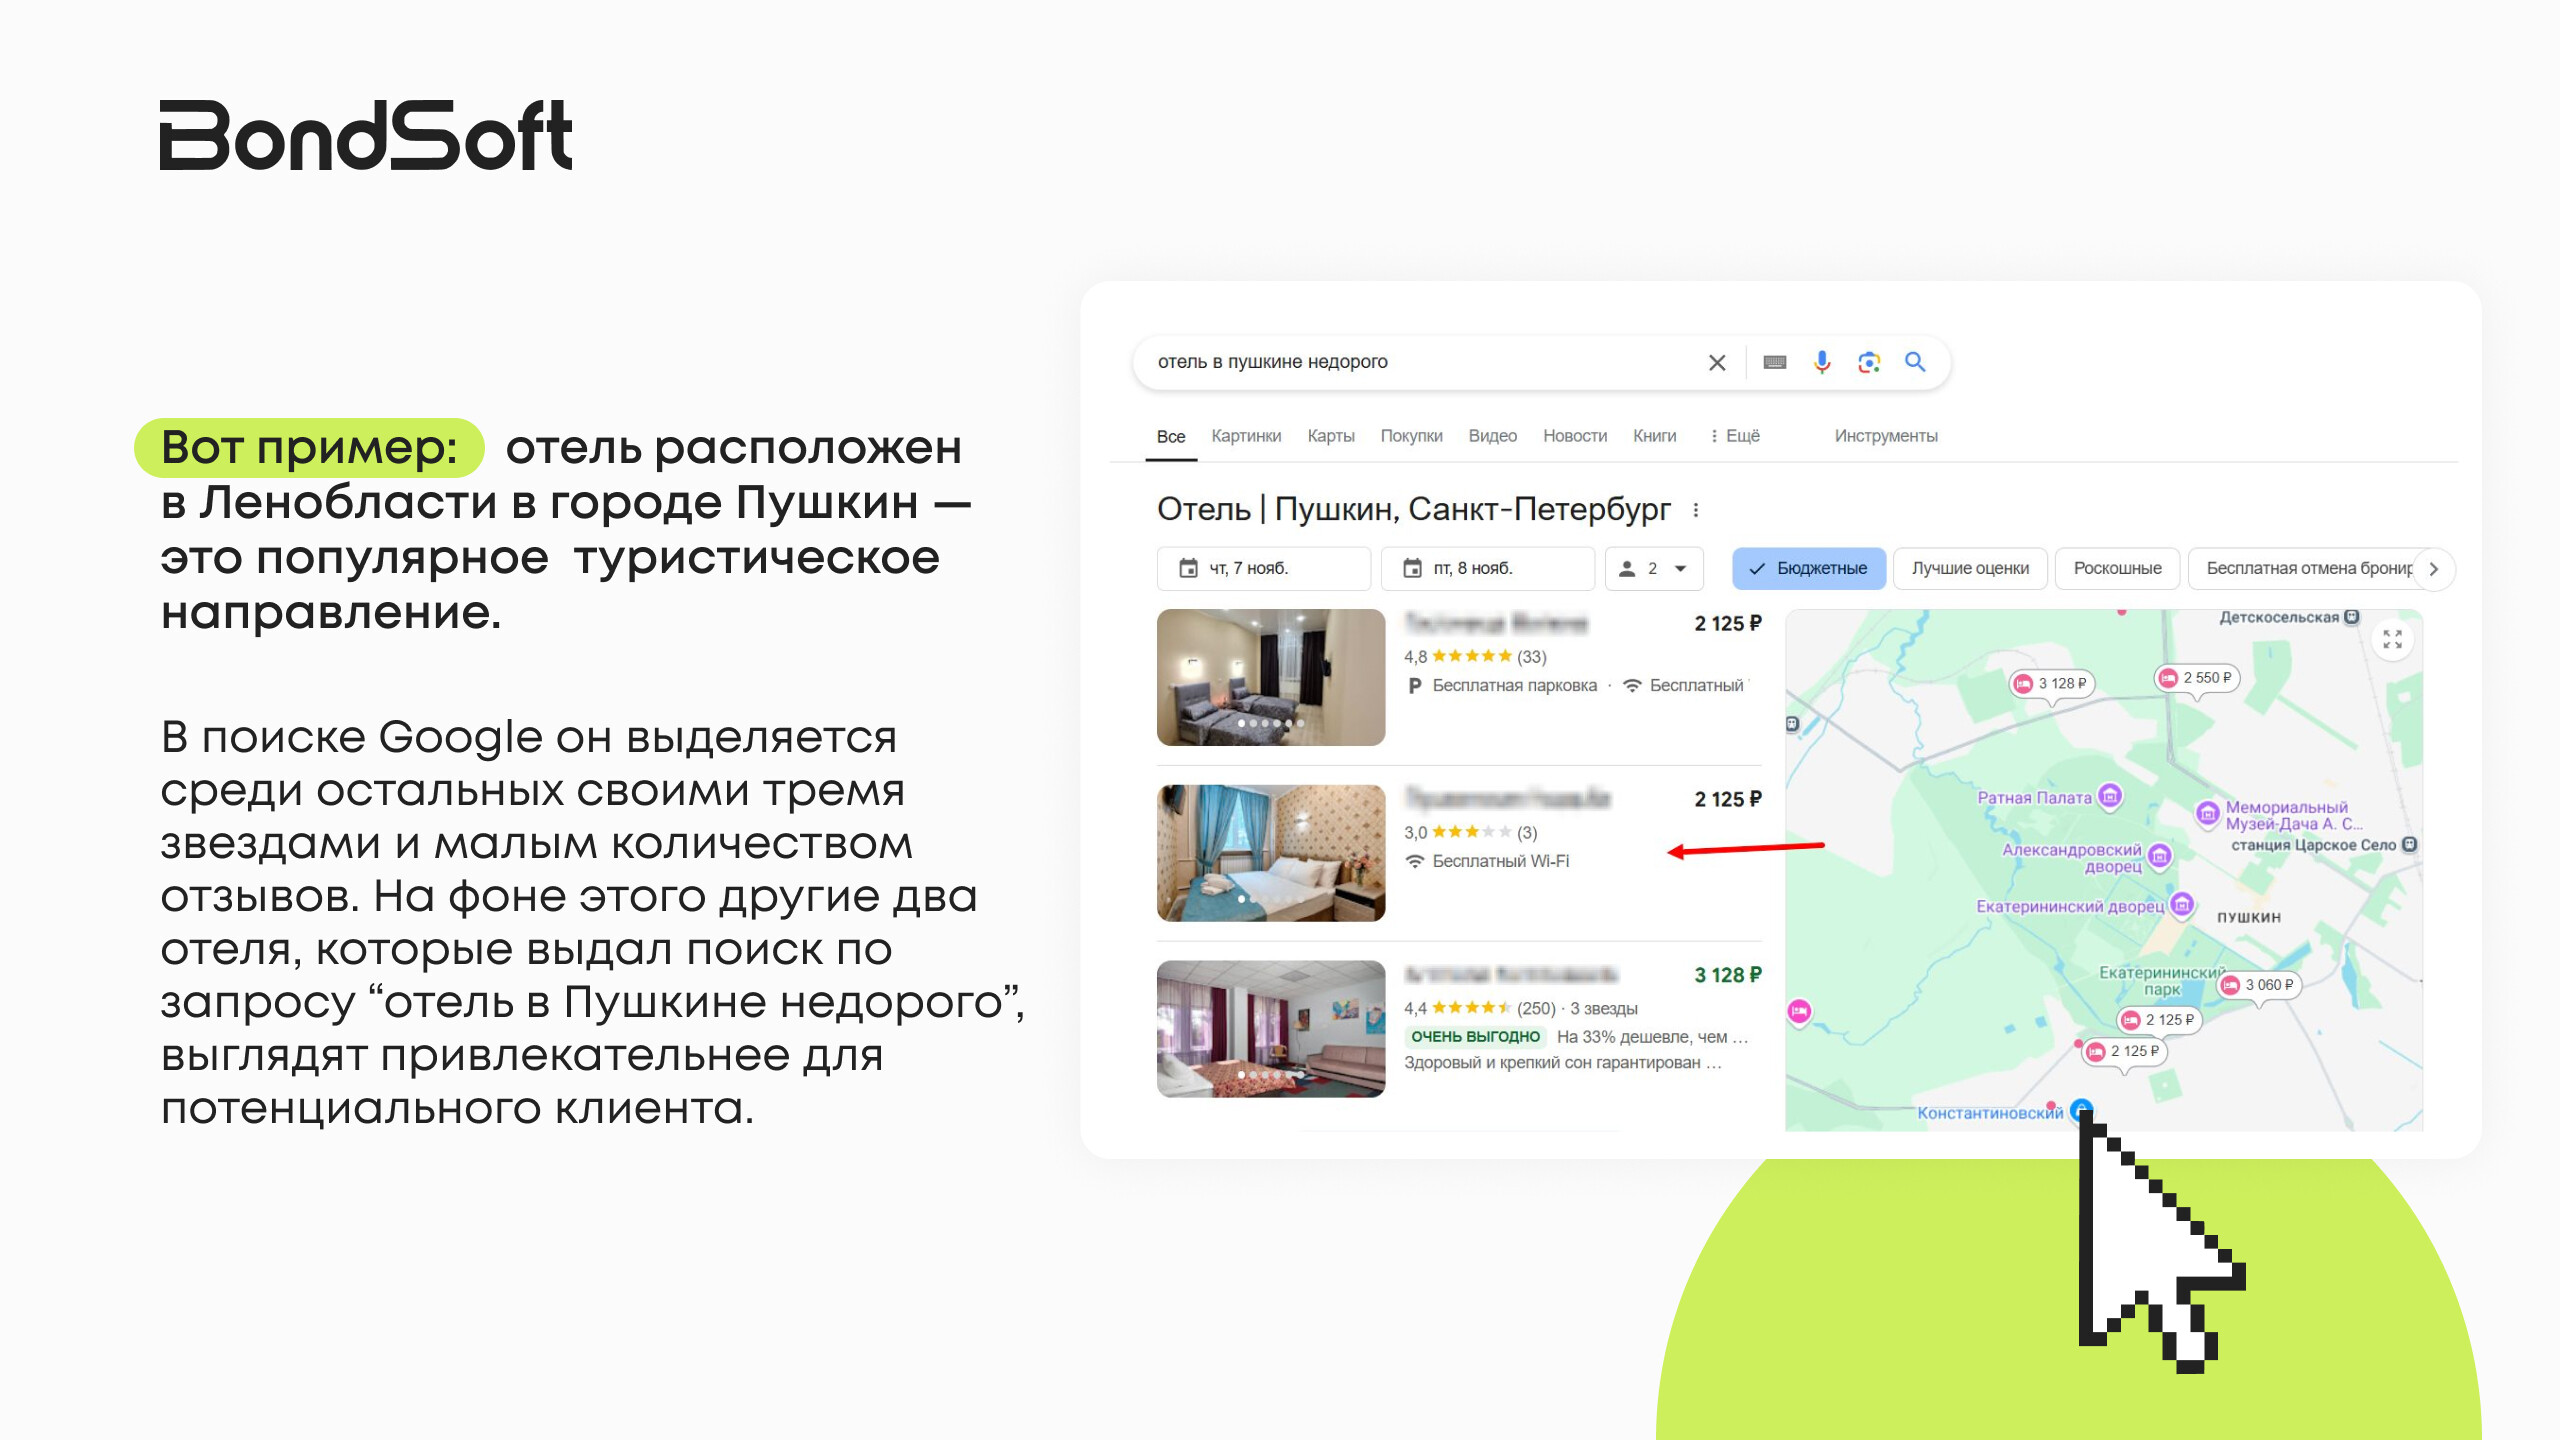Switch to the Покупки tab
The width and height of the screenshot is (2560, 1440).
pos(1411,436)
